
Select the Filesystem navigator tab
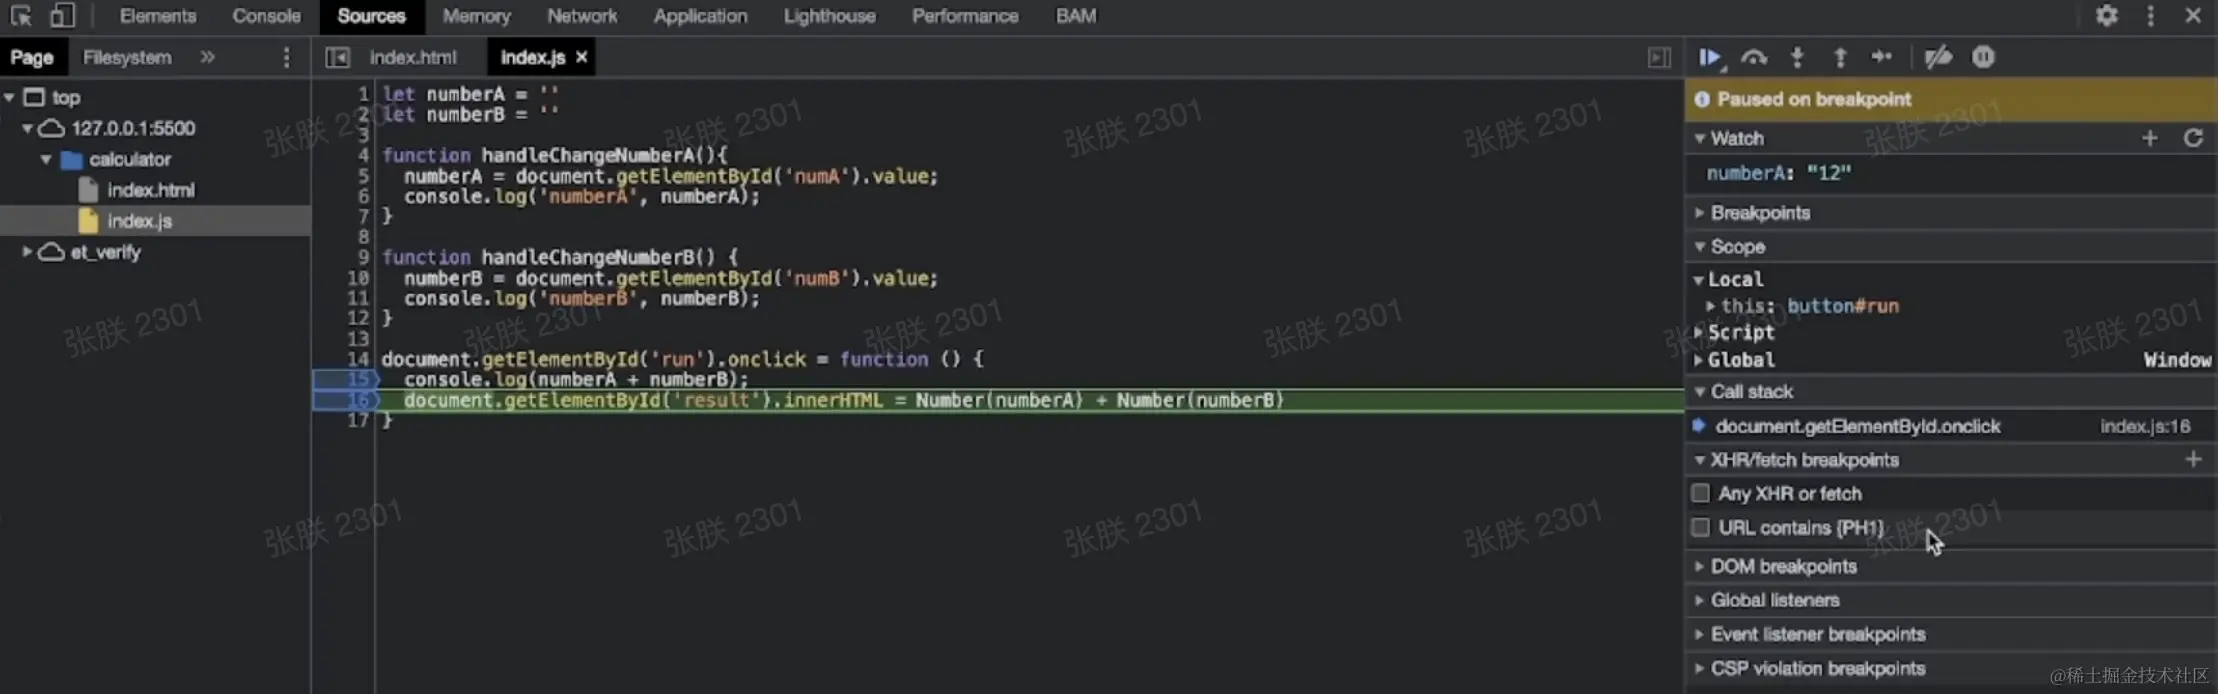[x=127, y=58]
